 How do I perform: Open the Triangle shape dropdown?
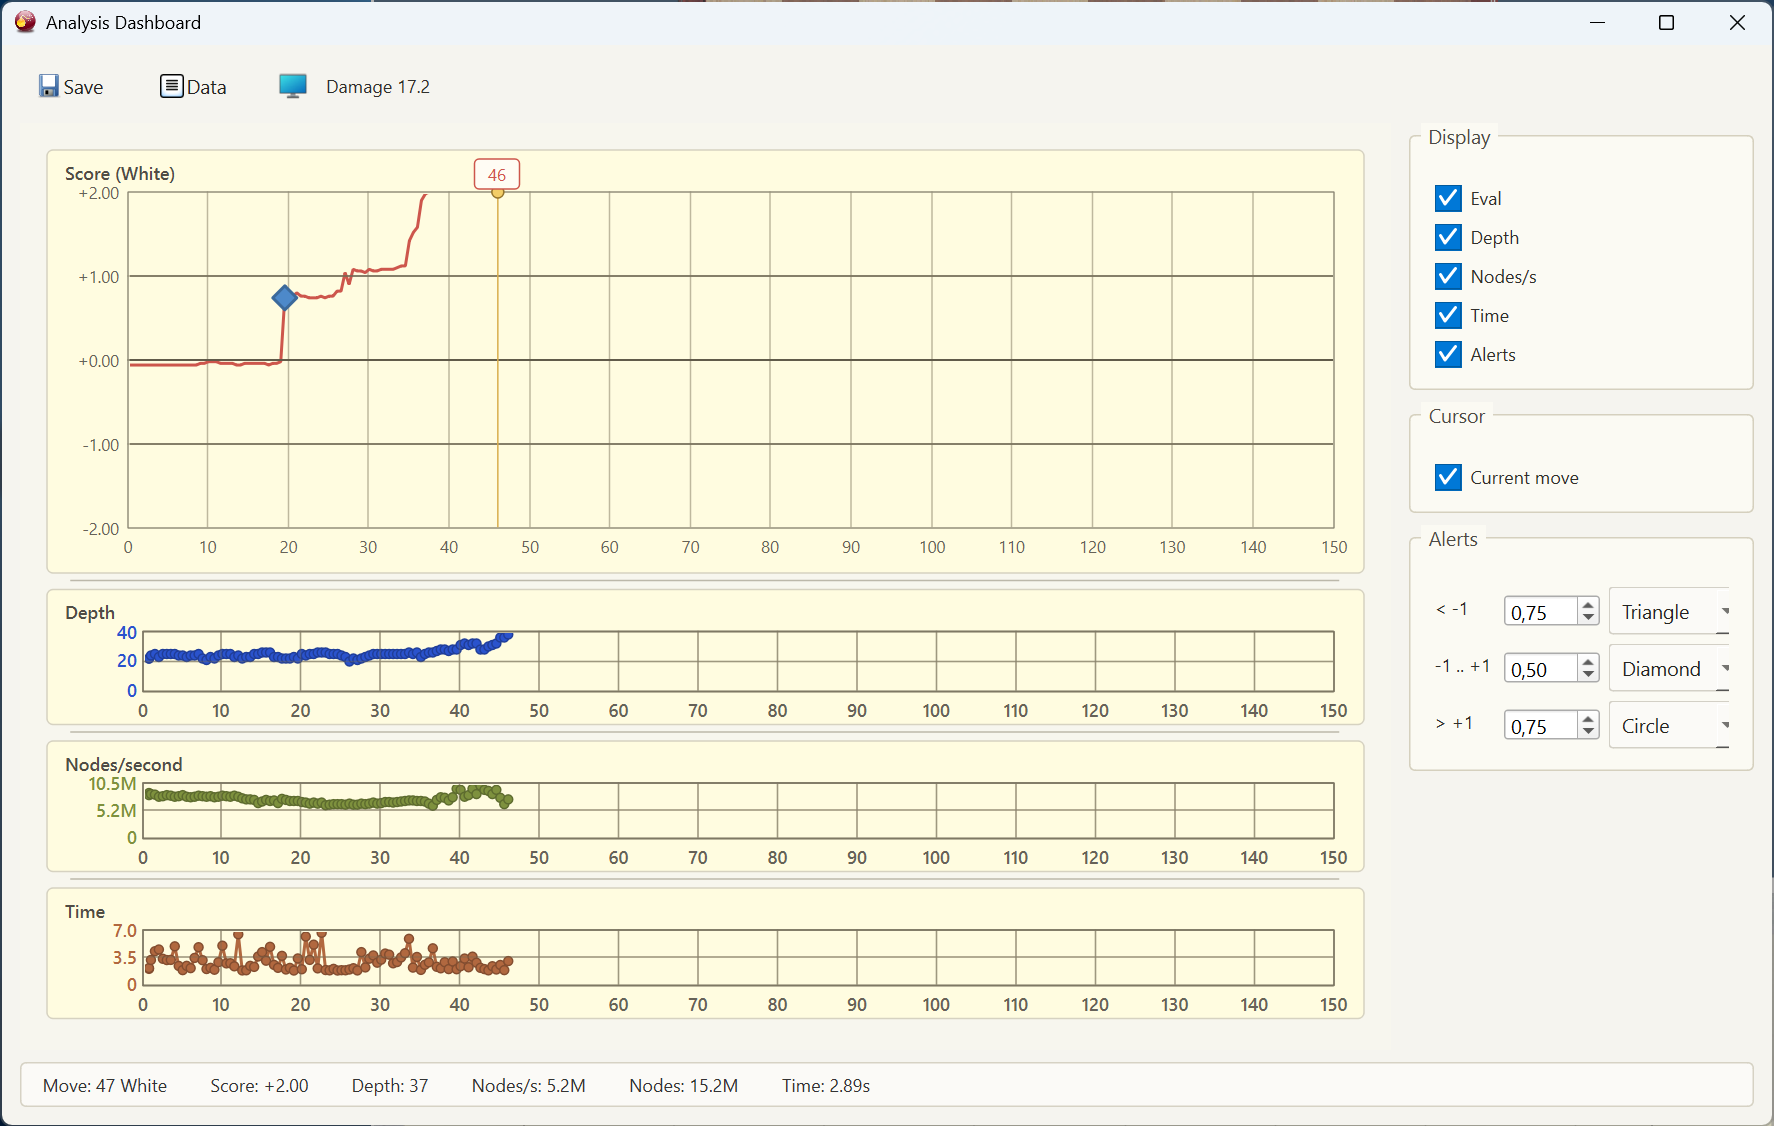[x=1670, y=611]
